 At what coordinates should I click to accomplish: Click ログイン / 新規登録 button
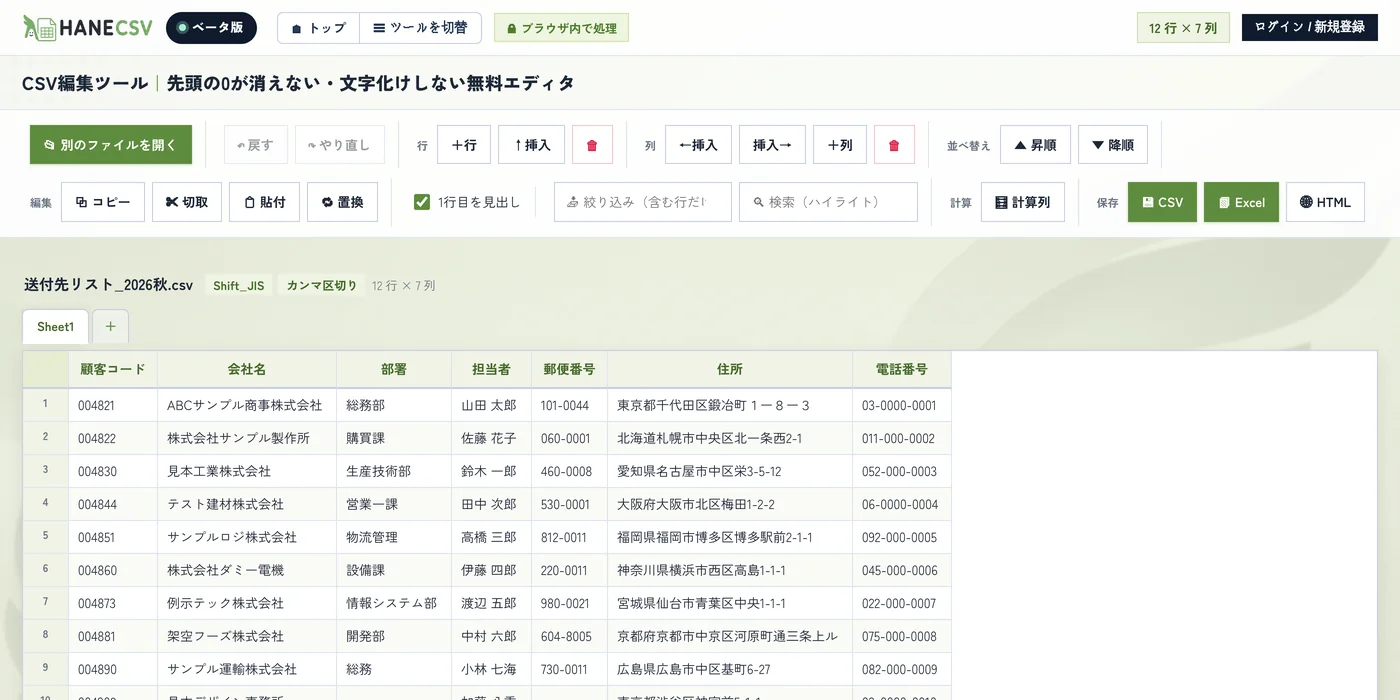pyautogui.click(x=1309, y=27)
